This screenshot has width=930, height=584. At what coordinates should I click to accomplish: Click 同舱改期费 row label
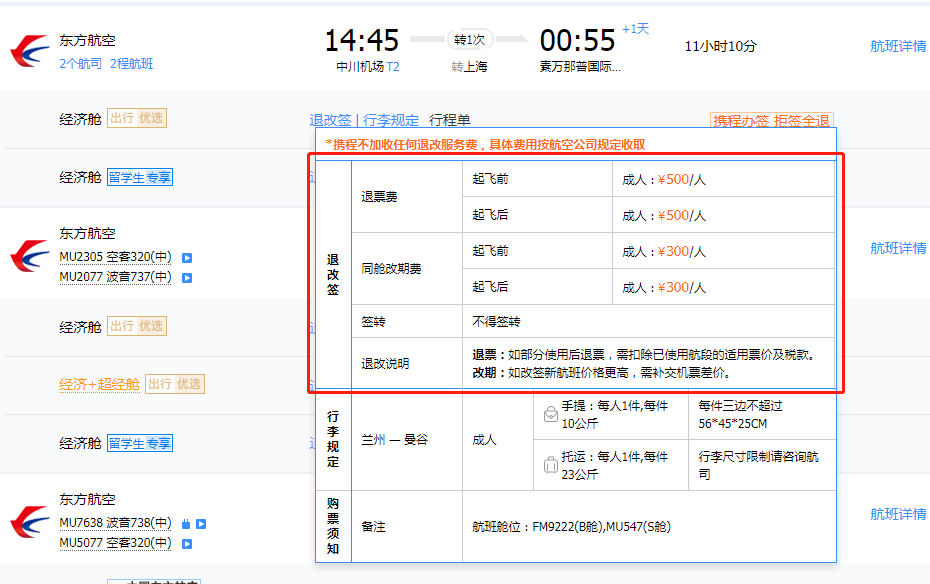click(391, 269)
